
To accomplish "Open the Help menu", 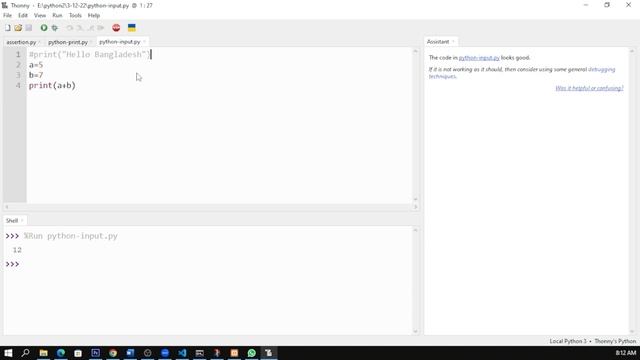I will 94,15.
